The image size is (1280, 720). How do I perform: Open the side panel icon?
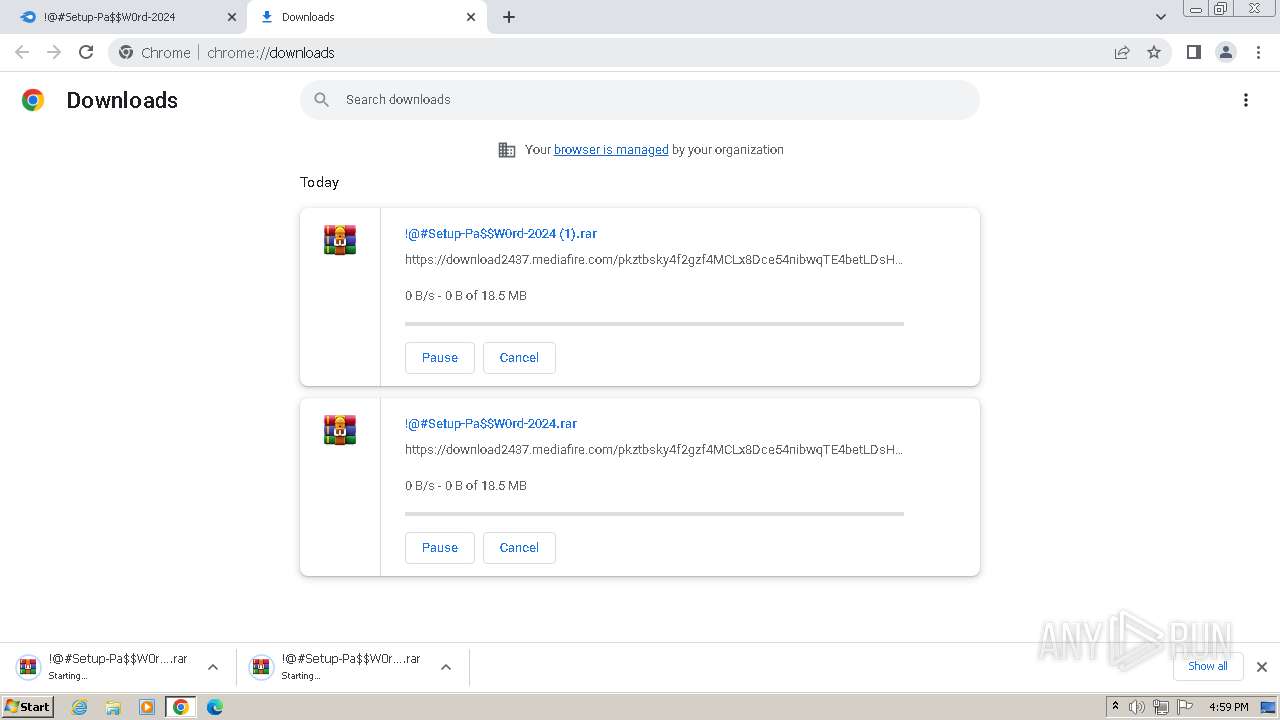(1193, 52)
